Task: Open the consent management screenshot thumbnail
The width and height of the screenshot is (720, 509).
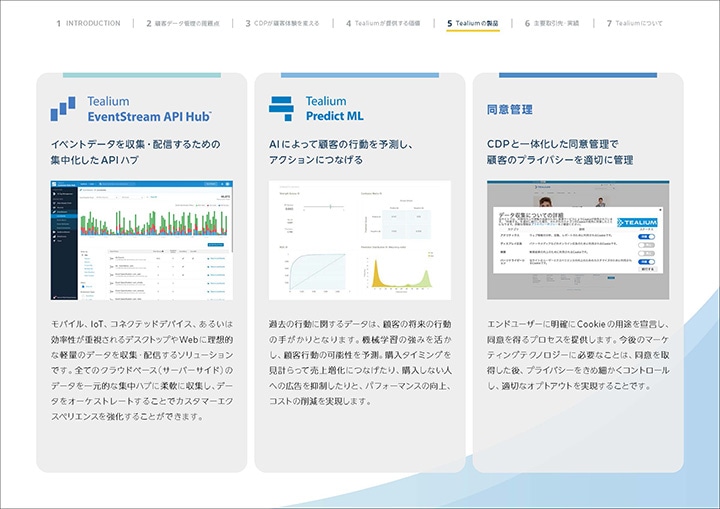Action: pos(578,240)
